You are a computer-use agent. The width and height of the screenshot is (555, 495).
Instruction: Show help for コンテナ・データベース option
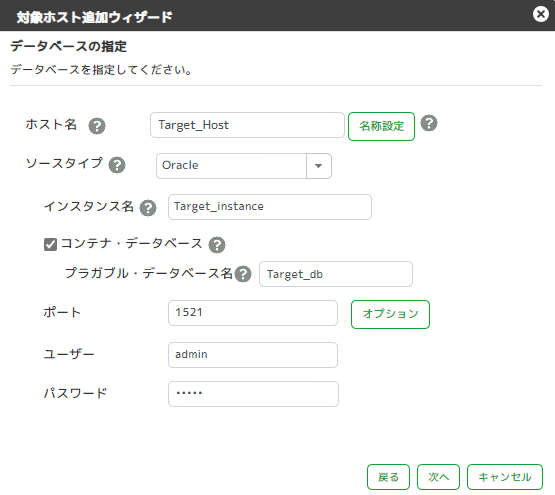[x=217, y=245]
